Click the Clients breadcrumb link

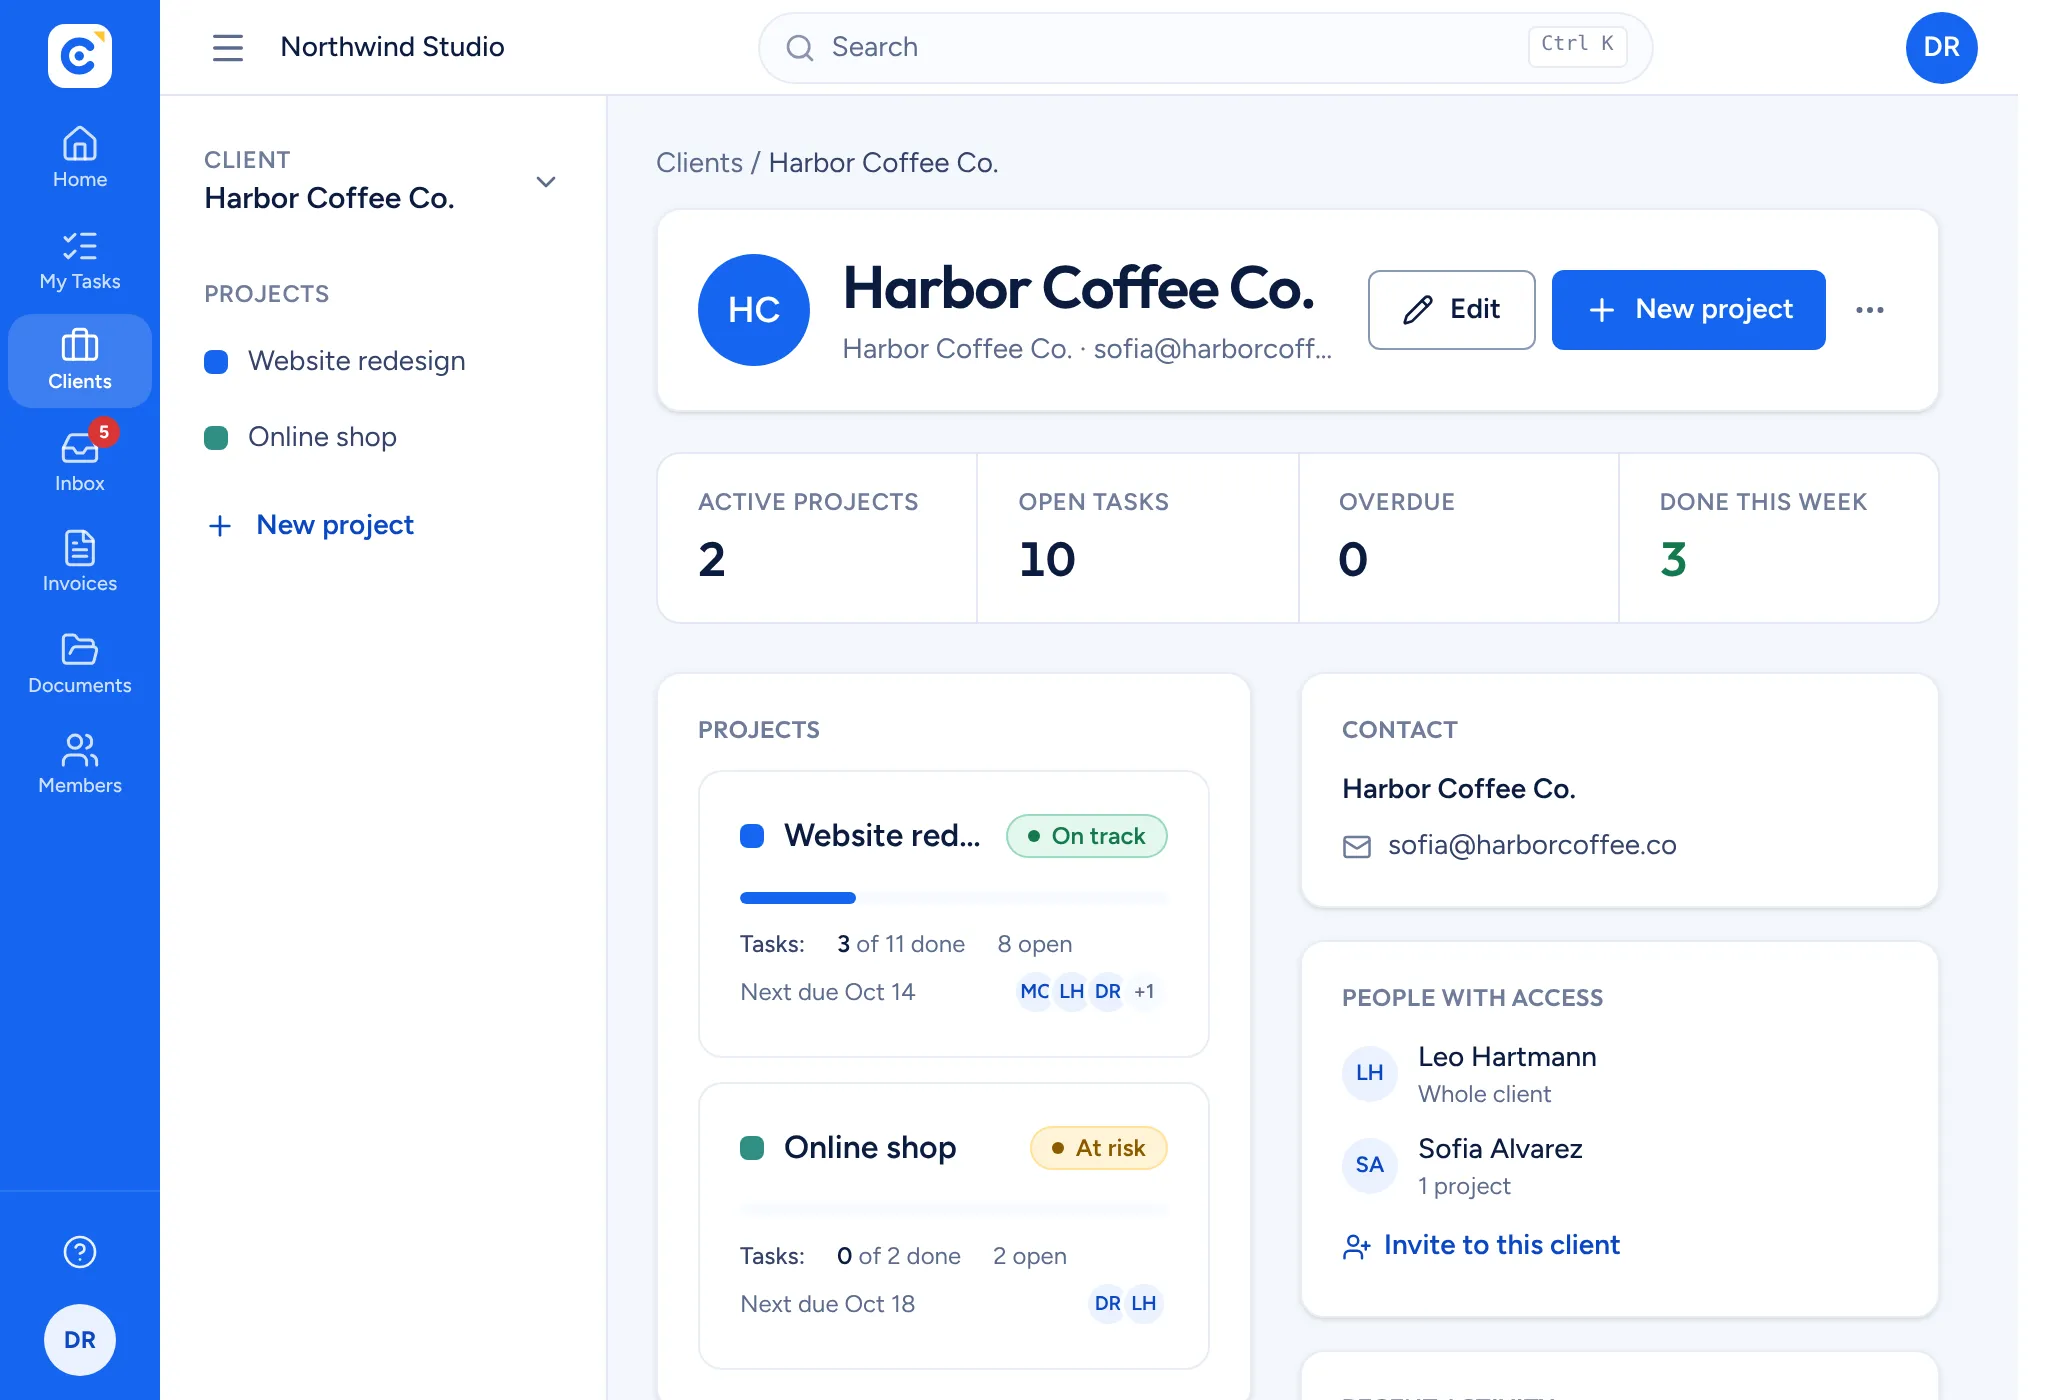coord(699,163)
